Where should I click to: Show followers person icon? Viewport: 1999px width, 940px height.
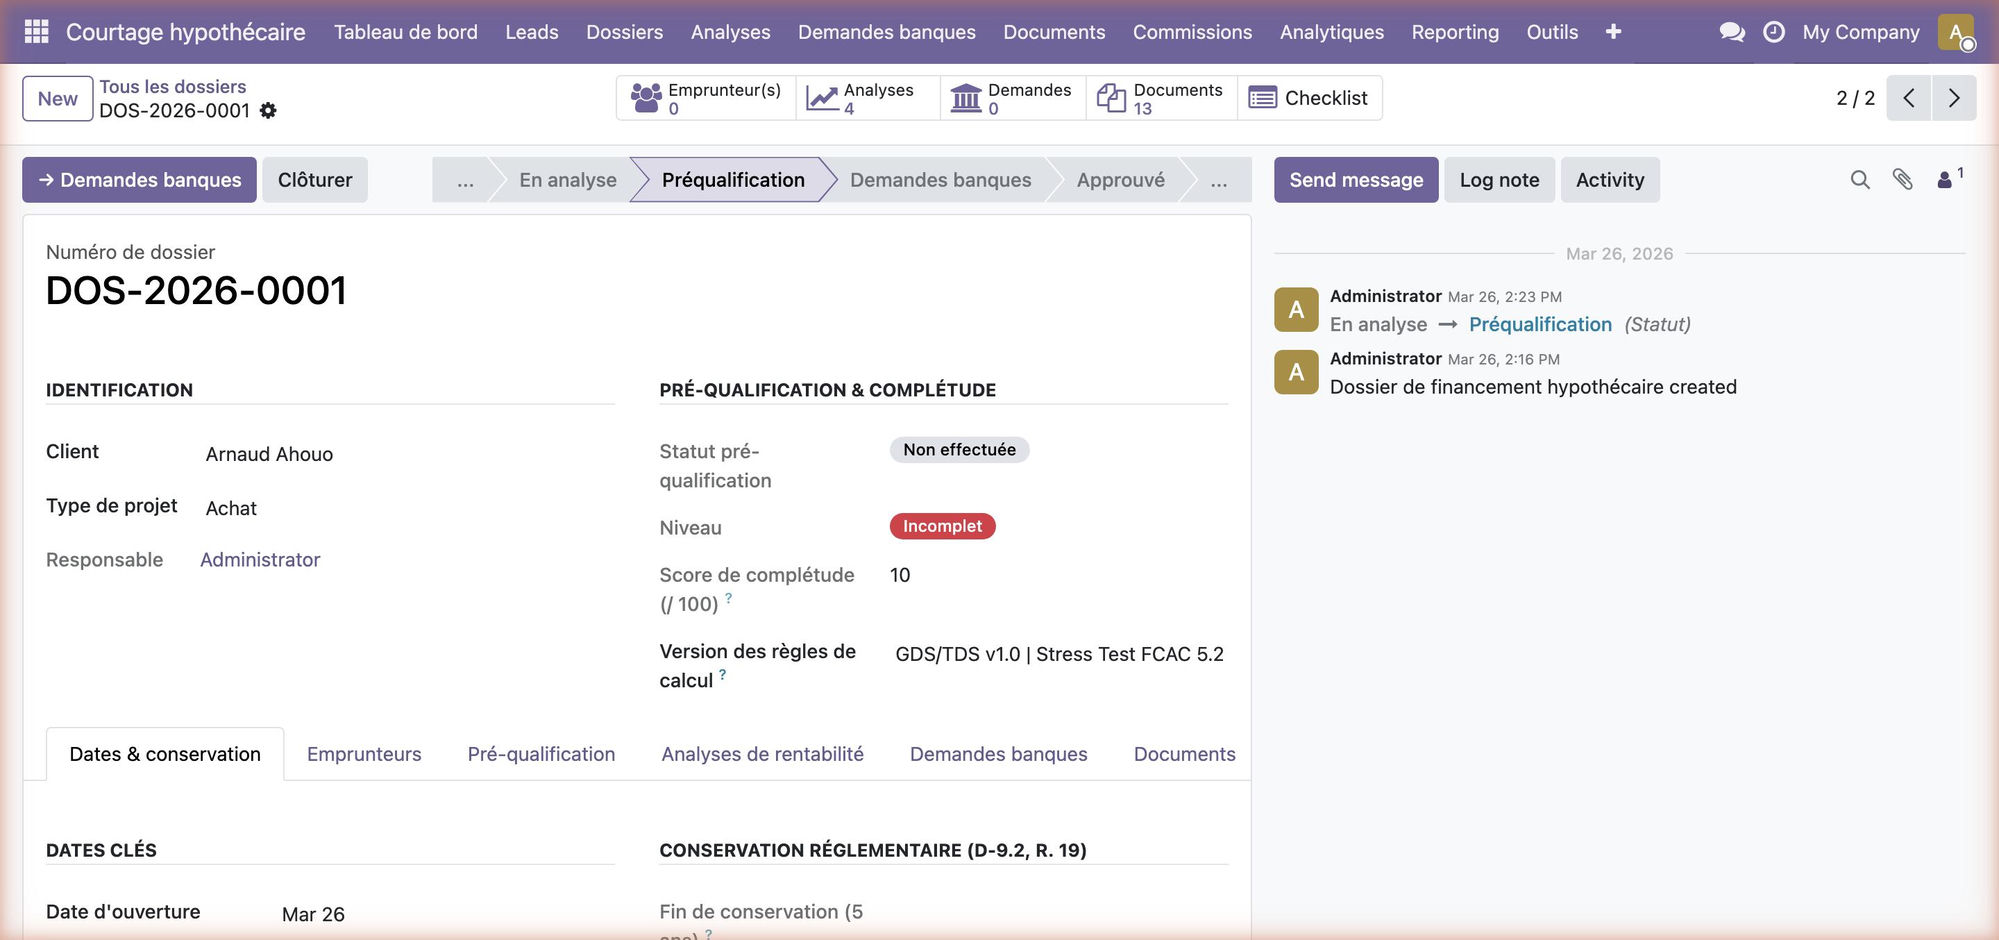(1949, 179)
